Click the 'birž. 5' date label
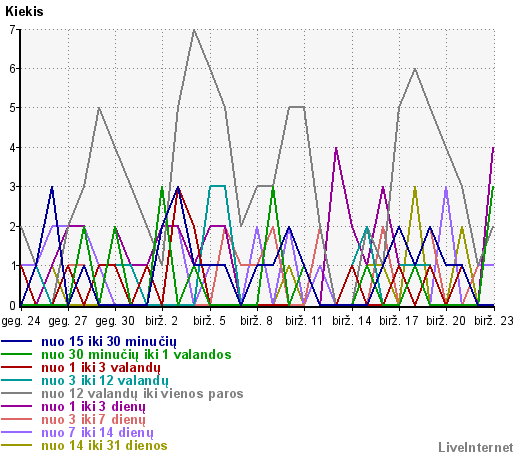This screenshot has height=457, width=520. 210,321
